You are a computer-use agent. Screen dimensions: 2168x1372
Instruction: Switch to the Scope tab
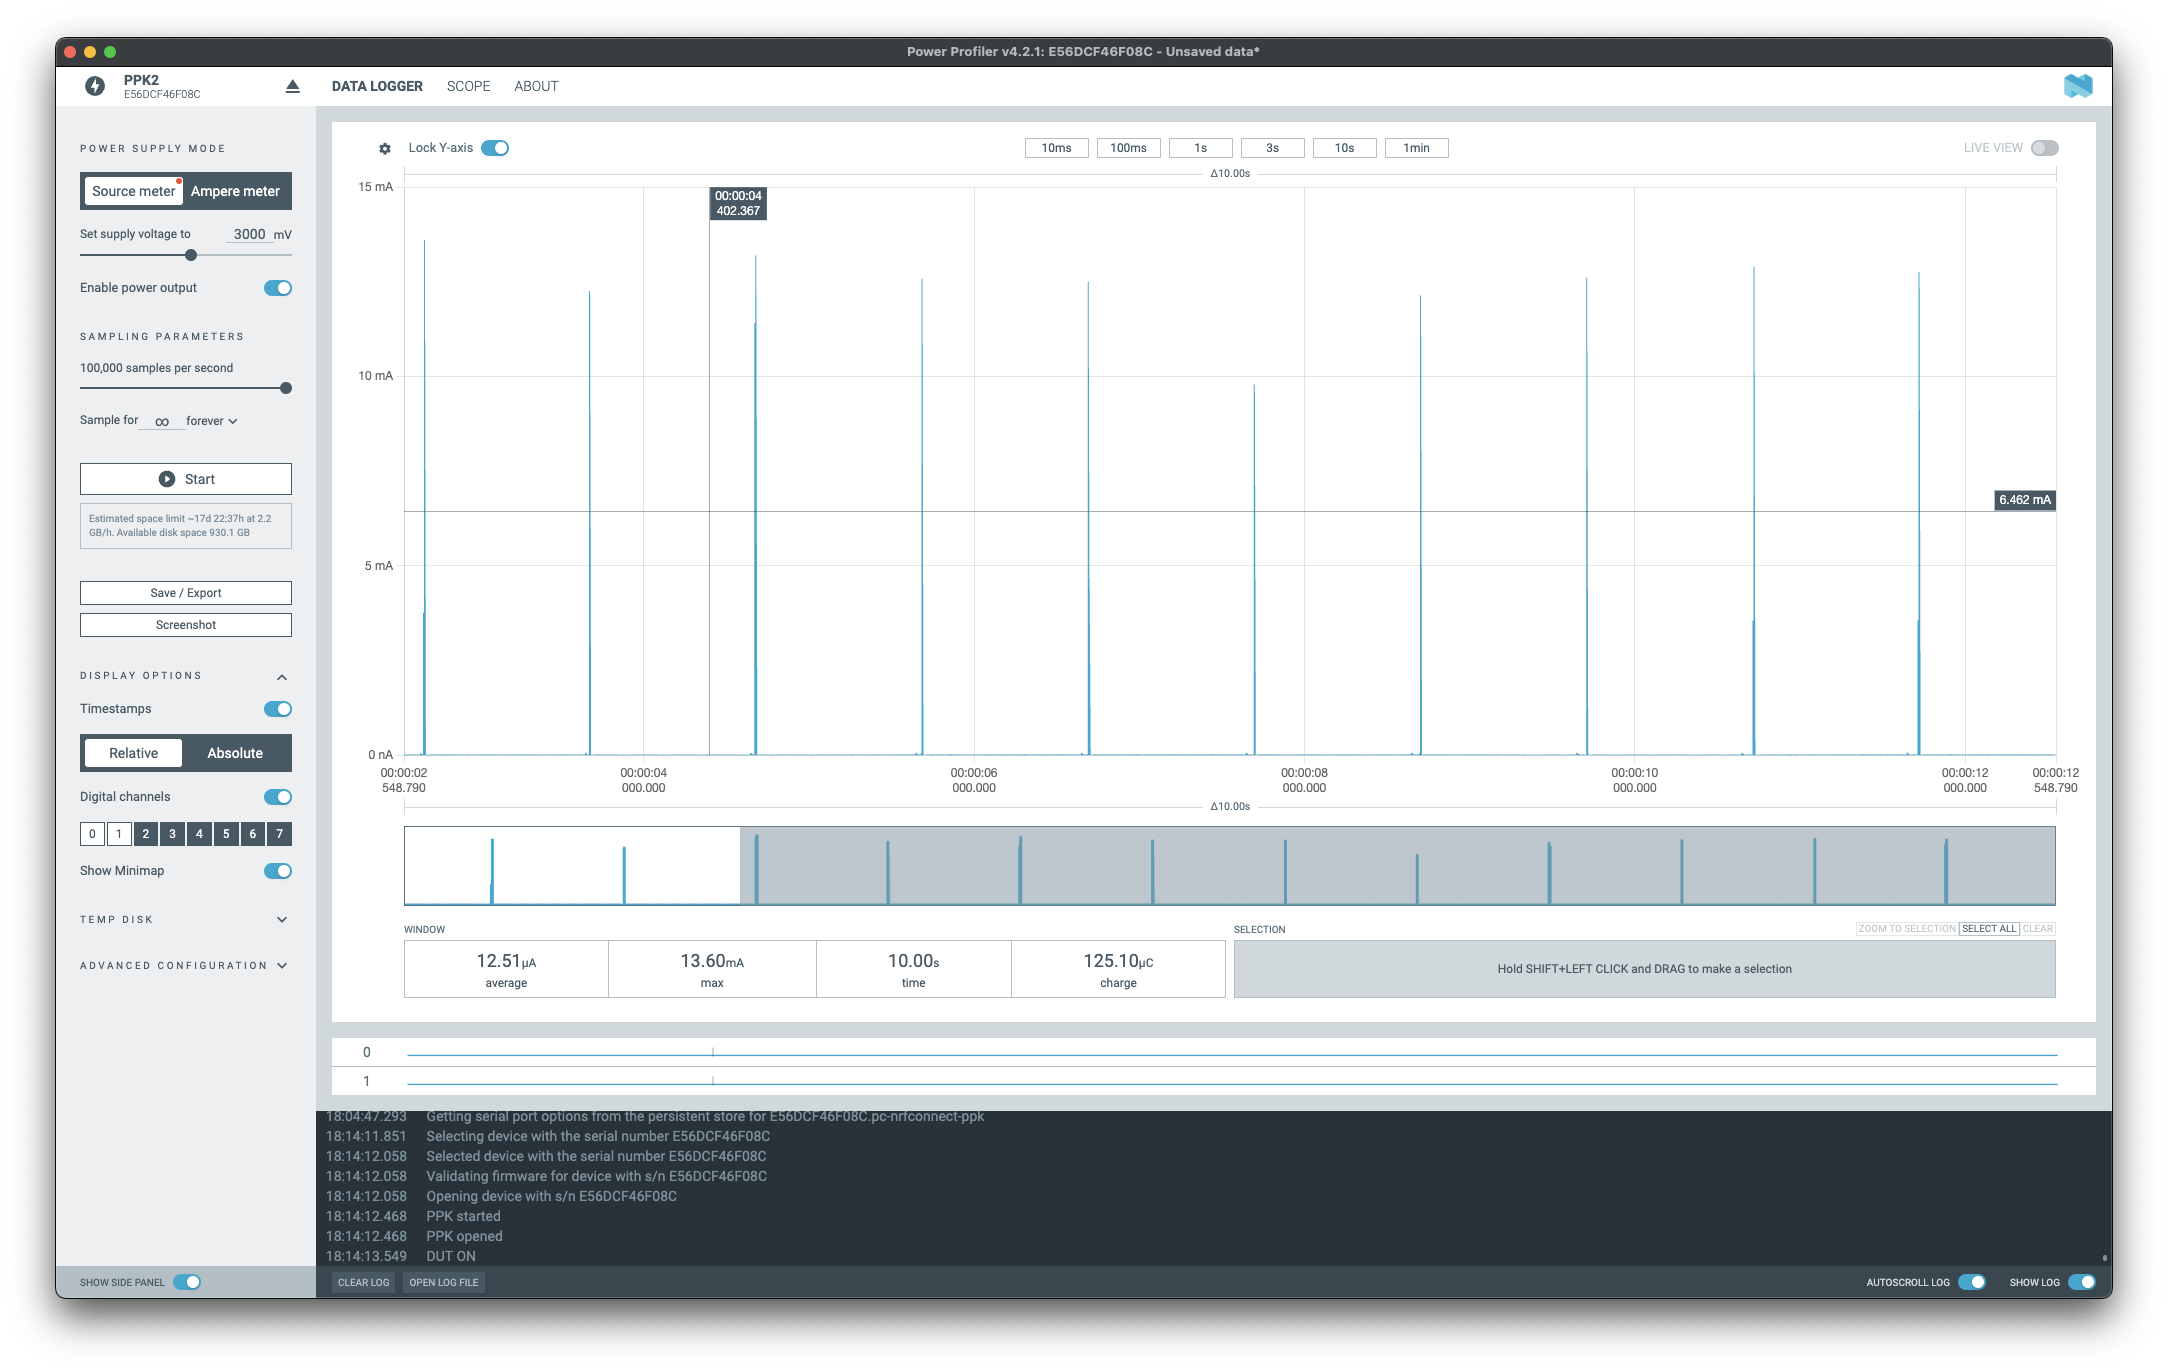click(x=468, y=86)
